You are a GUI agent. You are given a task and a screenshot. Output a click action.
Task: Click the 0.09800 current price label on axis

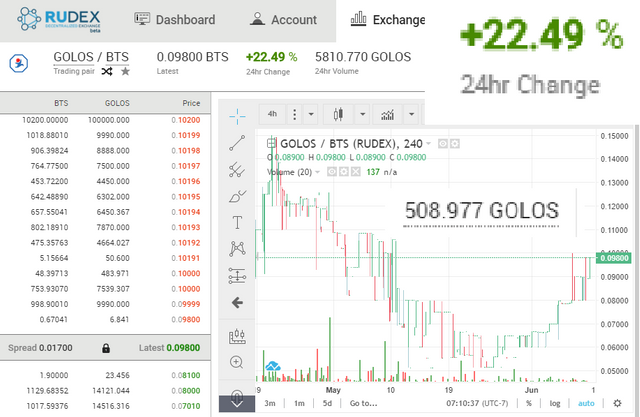click(613, 258)
